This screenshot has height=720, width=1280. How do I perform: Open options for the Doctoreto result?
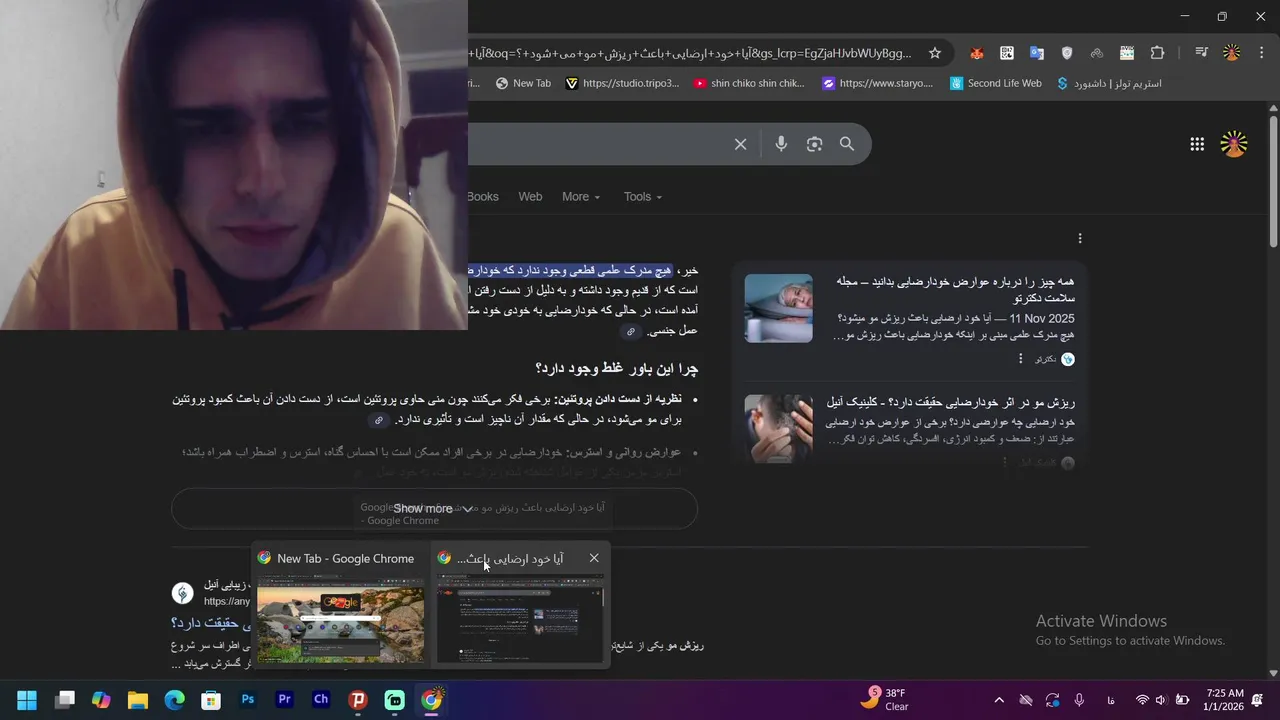click(x=1021, y=359)
